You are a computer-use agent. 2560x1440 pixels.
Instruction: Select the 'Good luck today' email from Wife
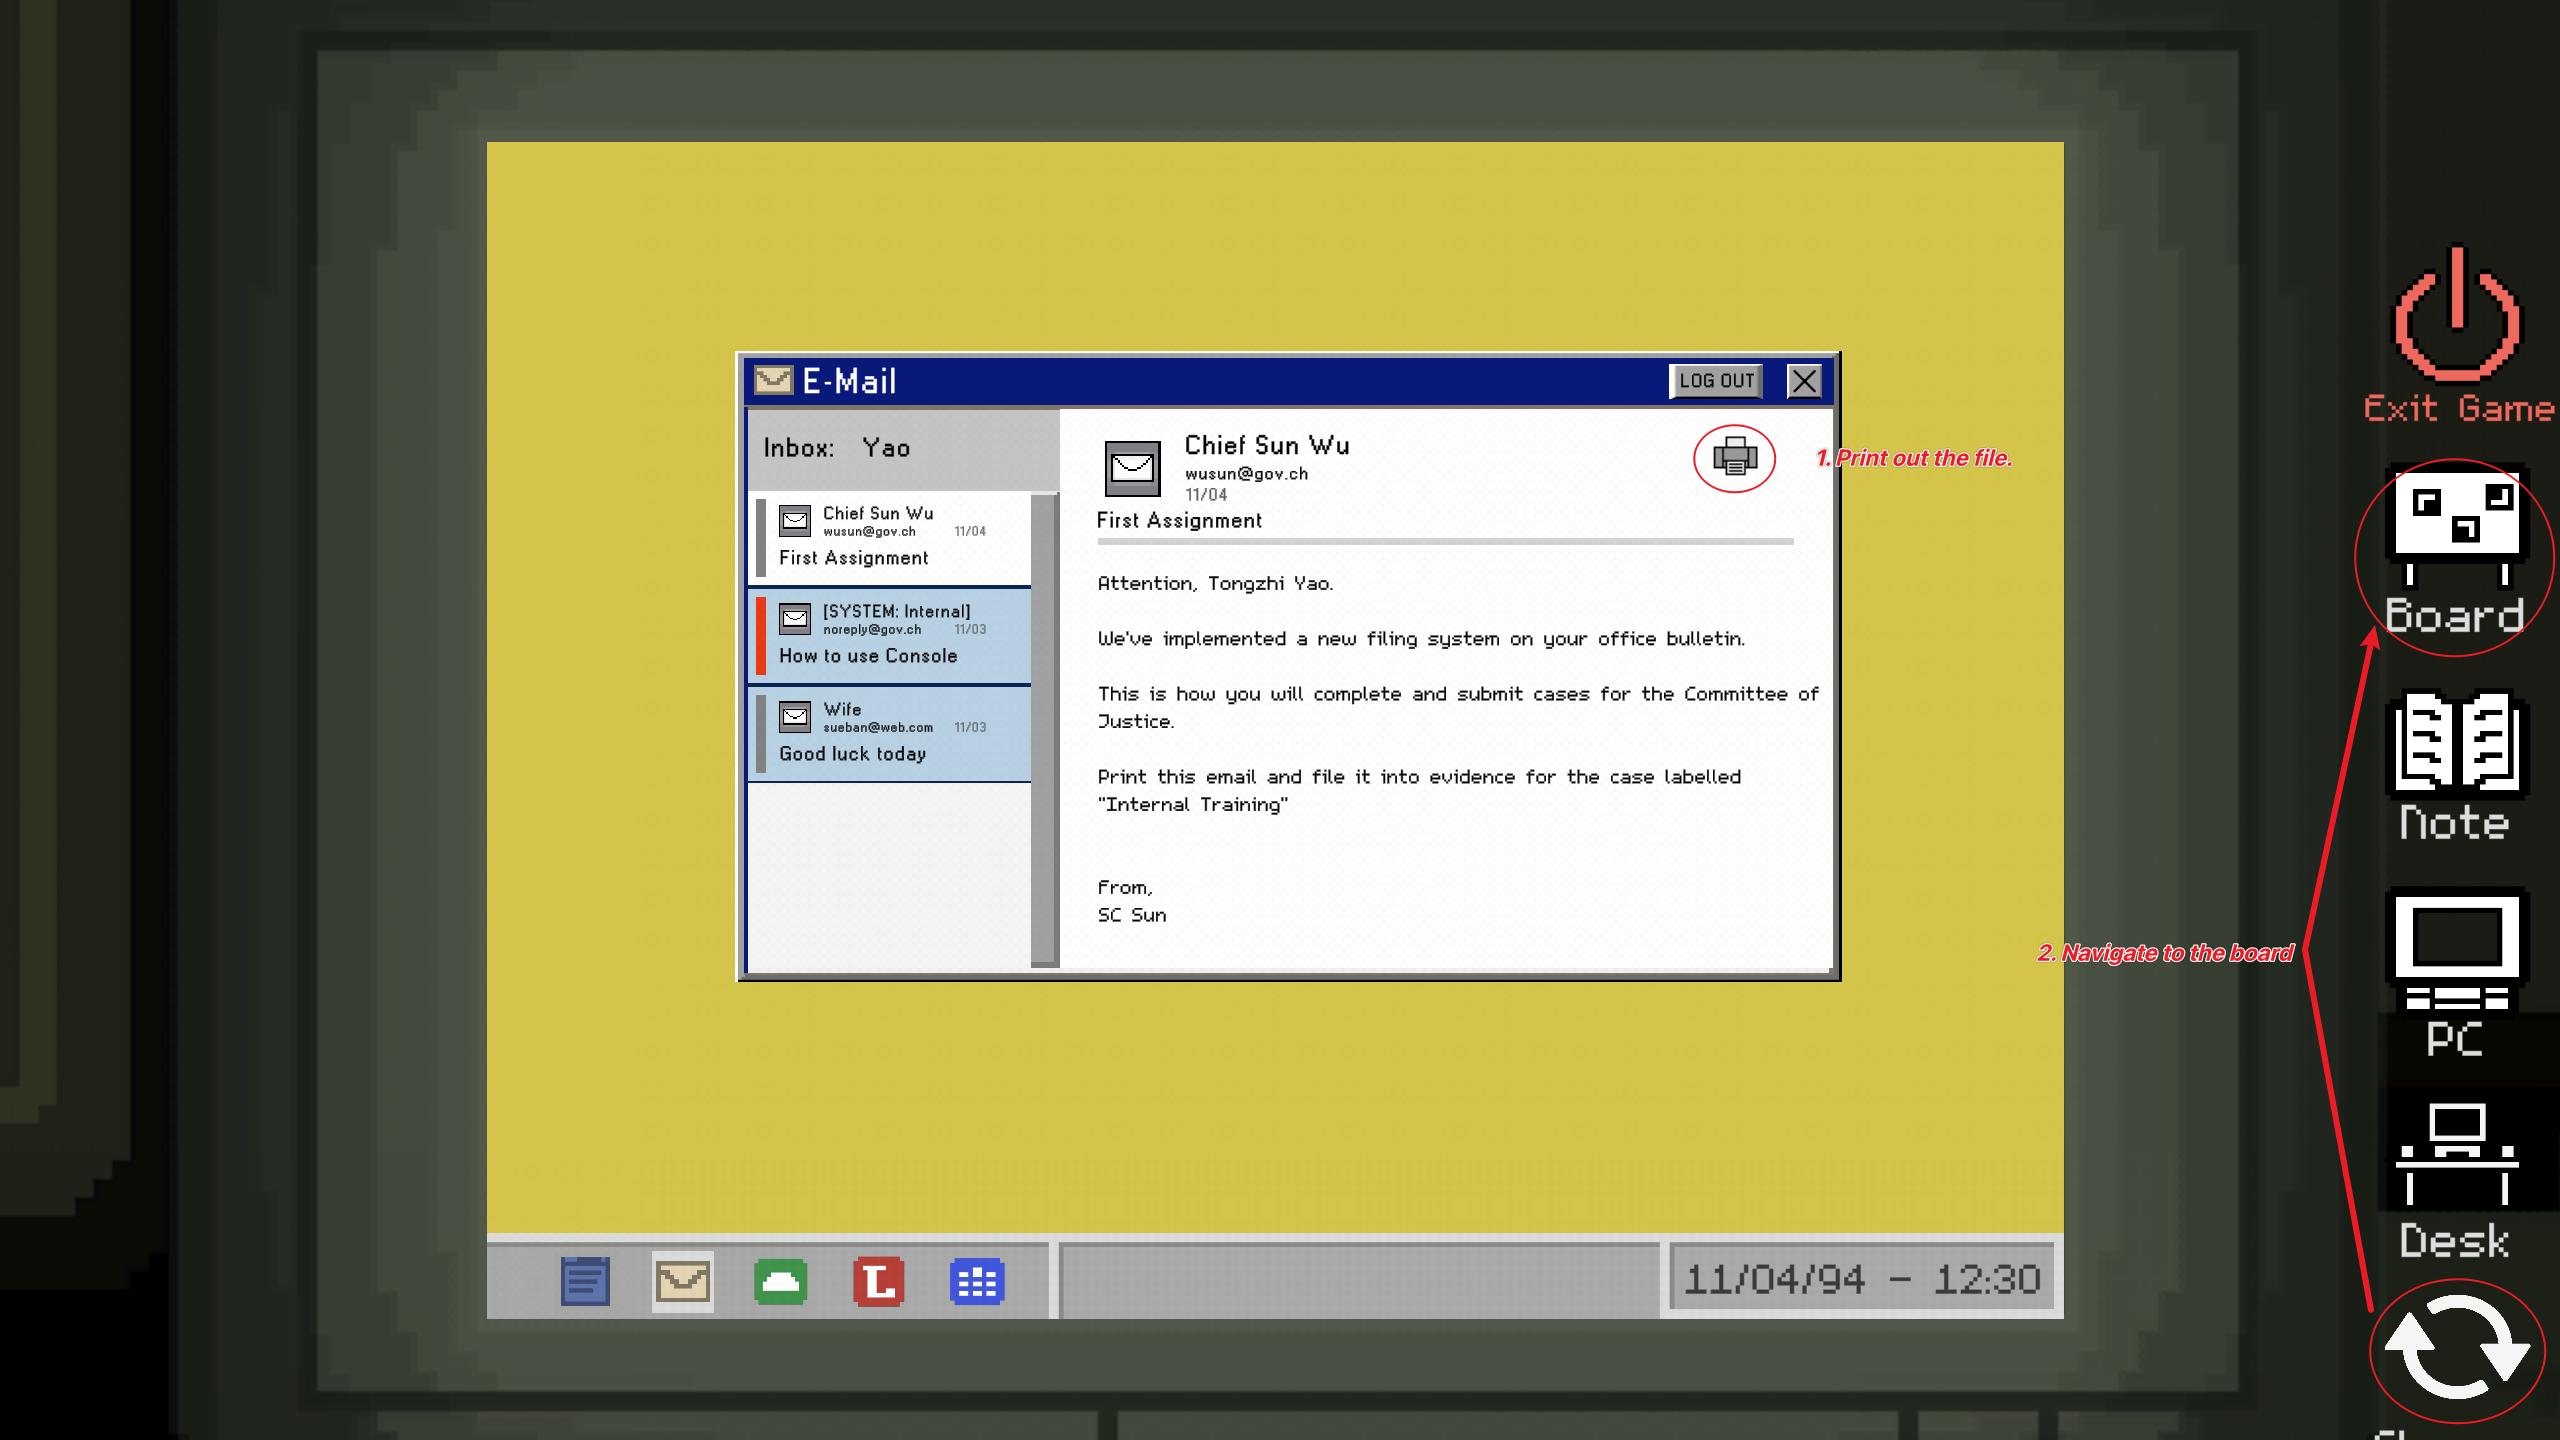[x=890, y=730]
